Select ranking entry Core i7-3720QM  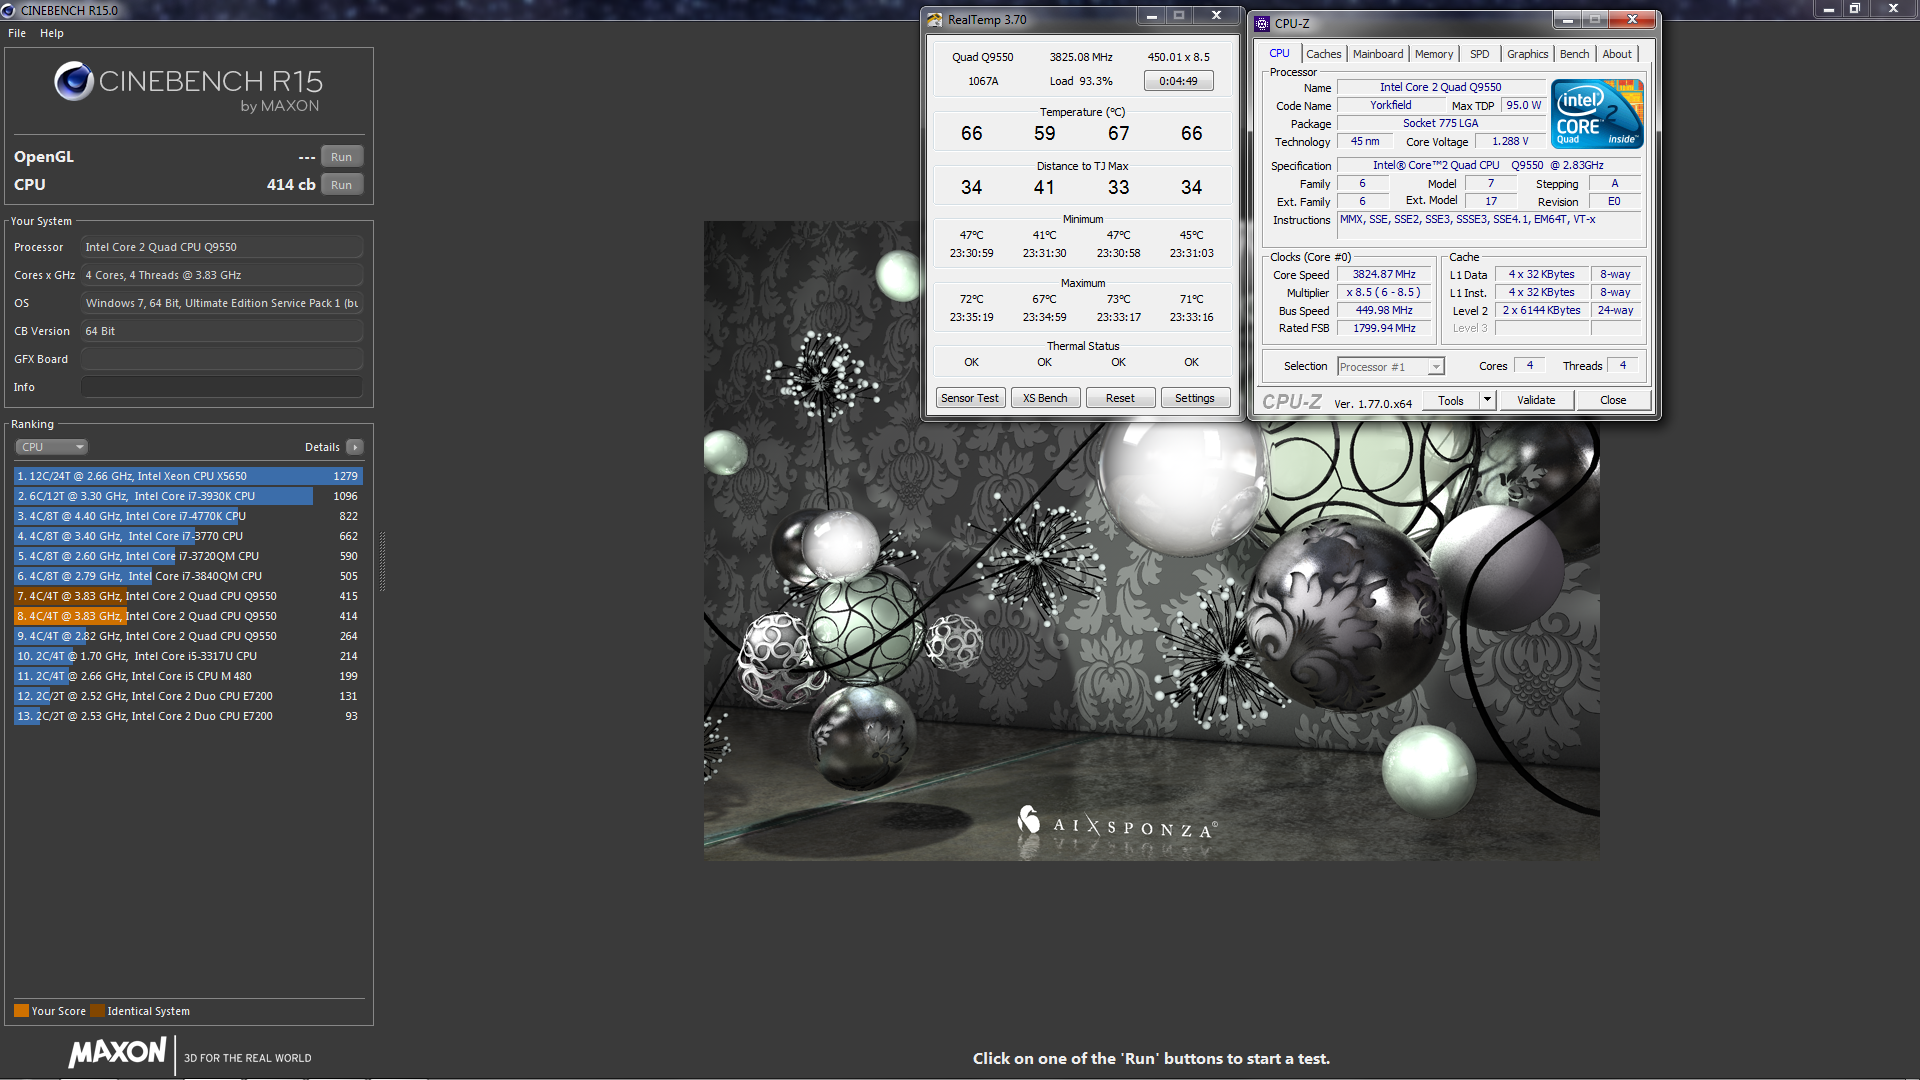[x=188, y=556]
